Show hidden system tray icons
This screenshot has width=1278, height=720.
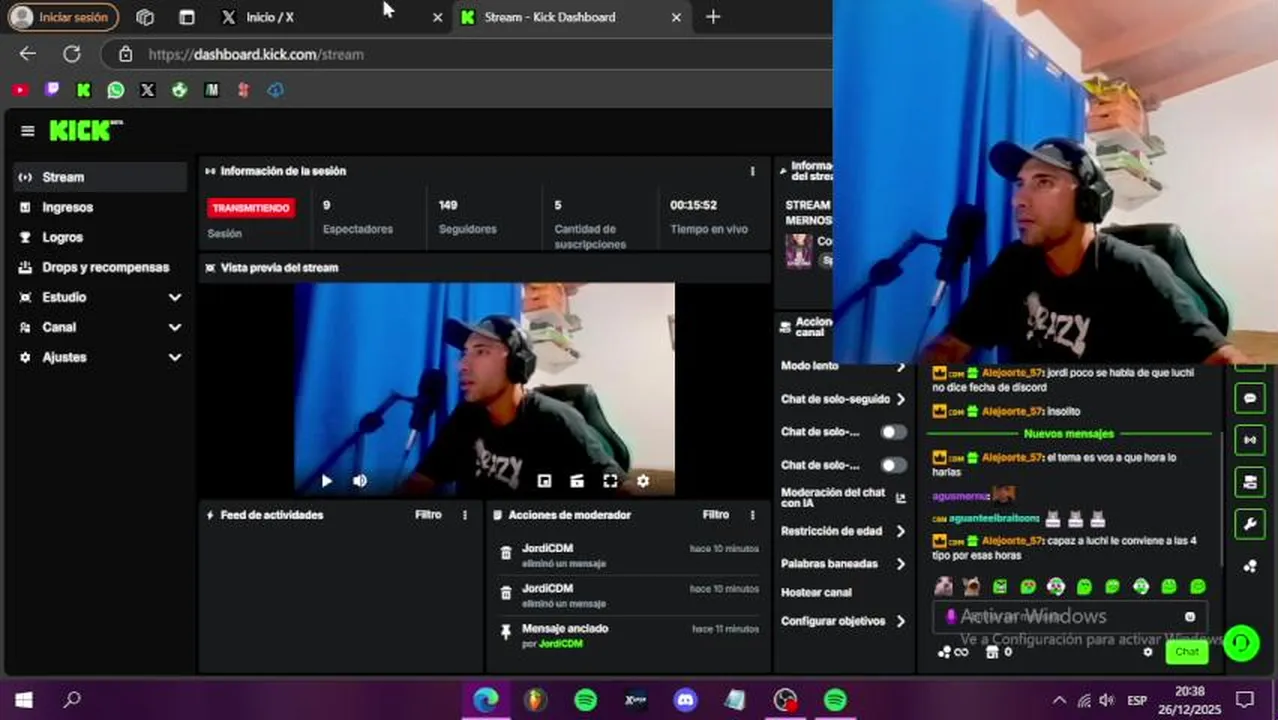(x=1059, y=700)
